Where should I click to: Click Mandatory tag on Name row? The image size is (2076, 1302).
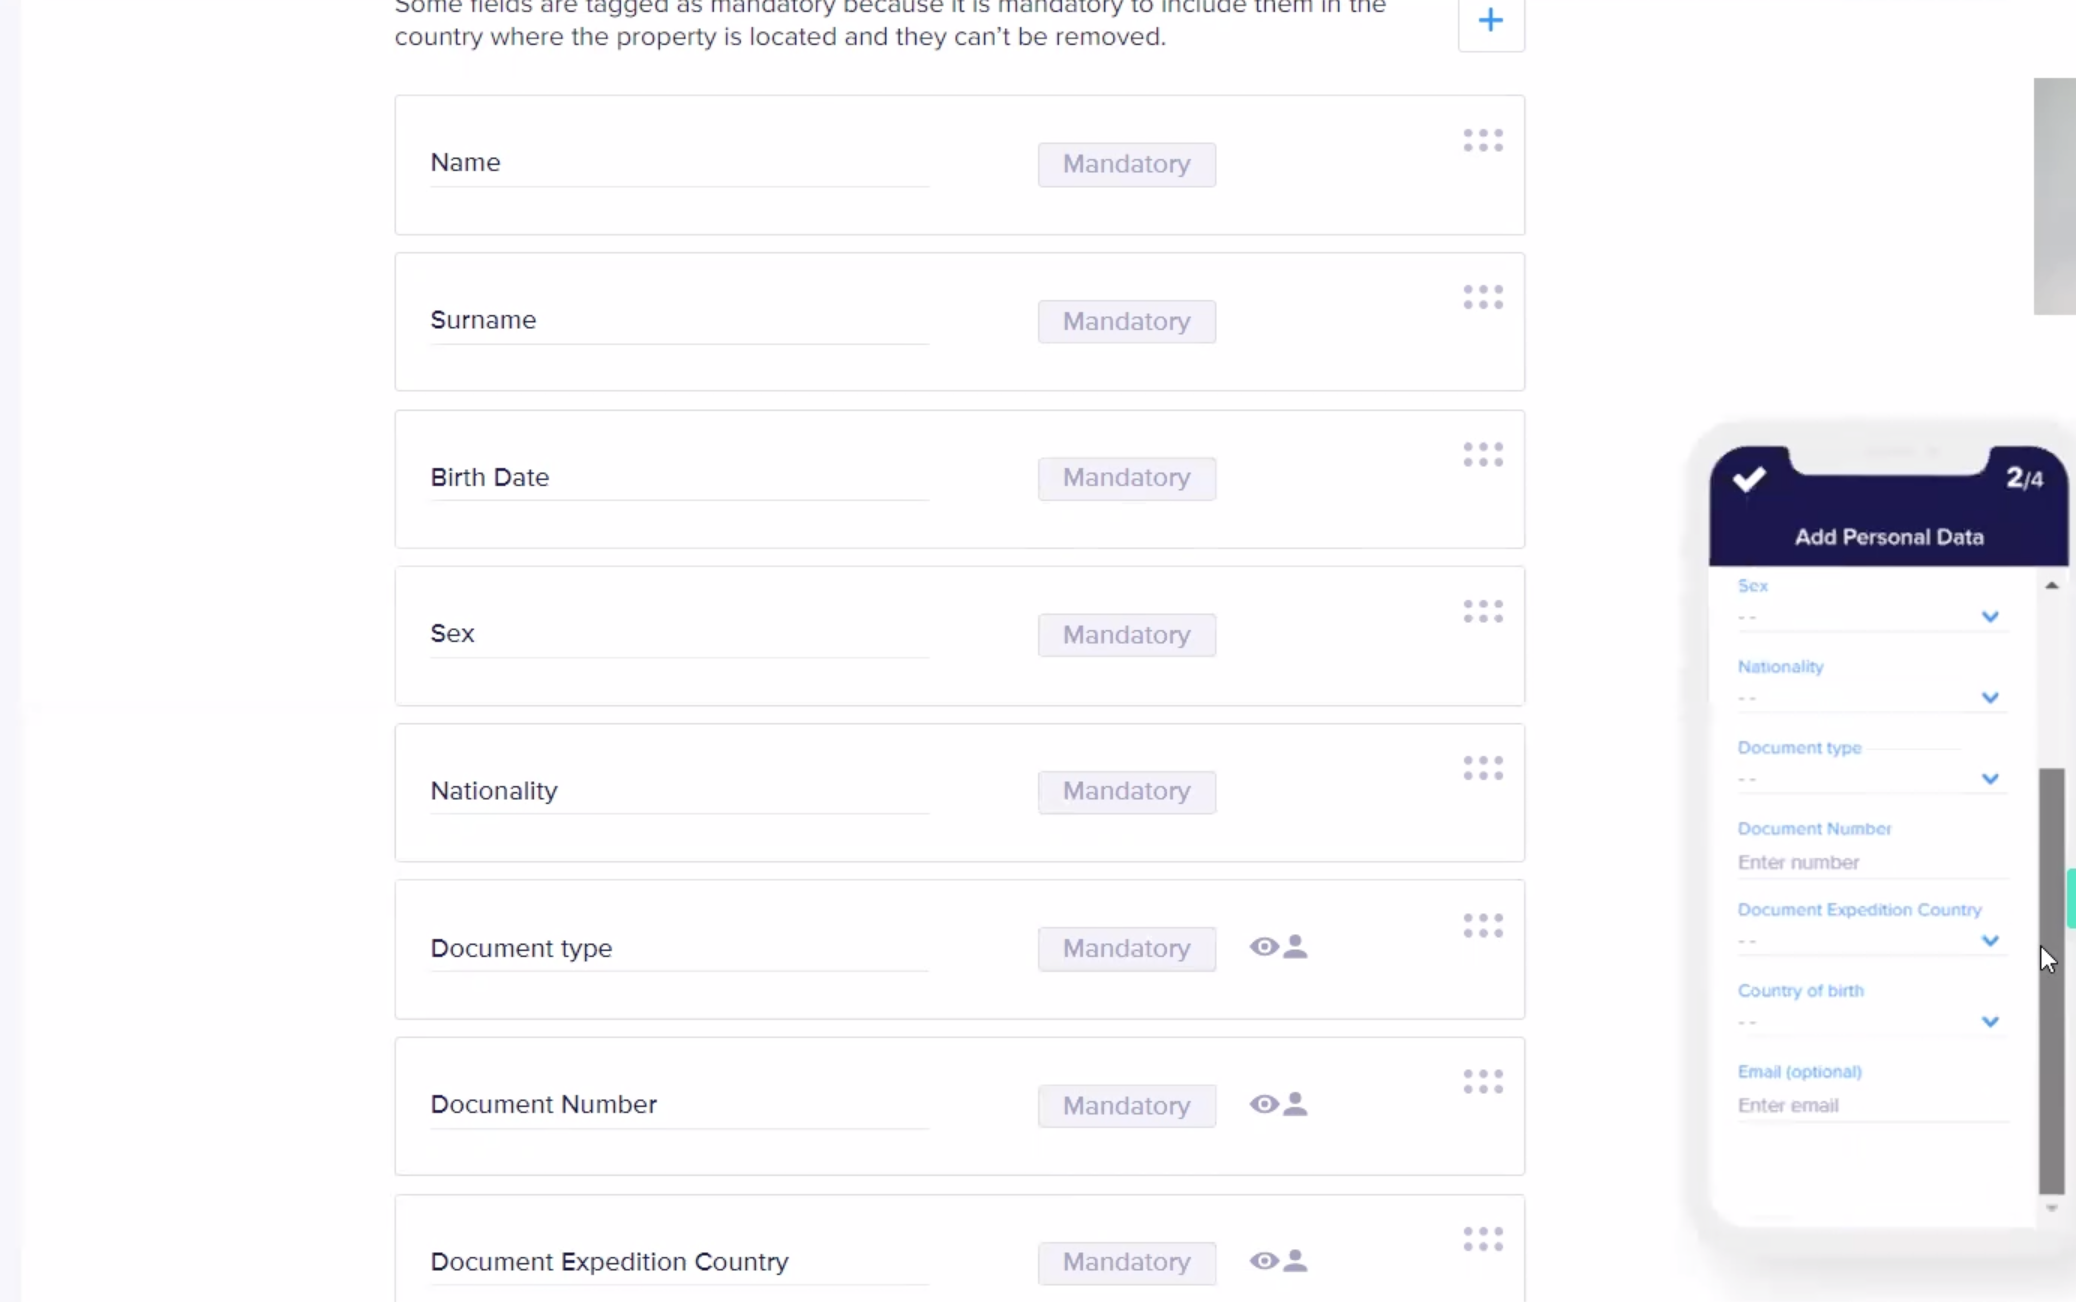[x=1126, y=164]
